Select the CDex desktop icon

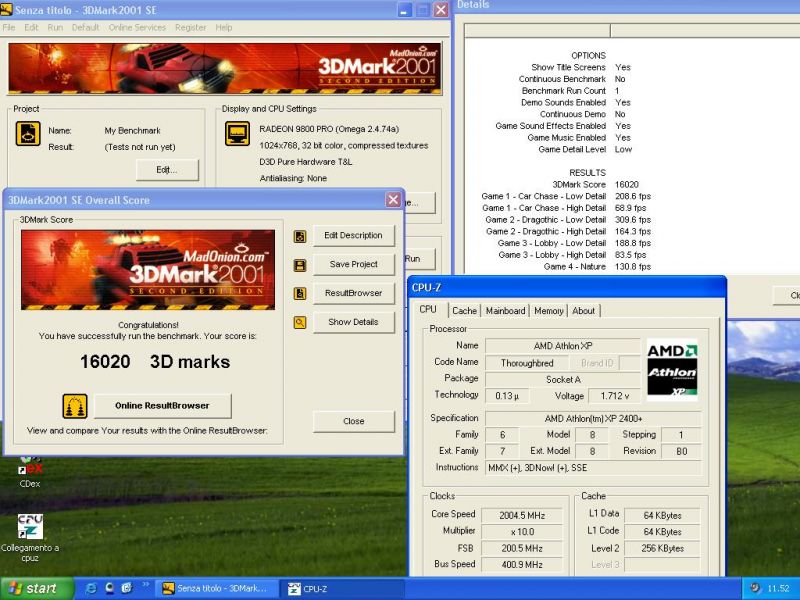(30, 472)
